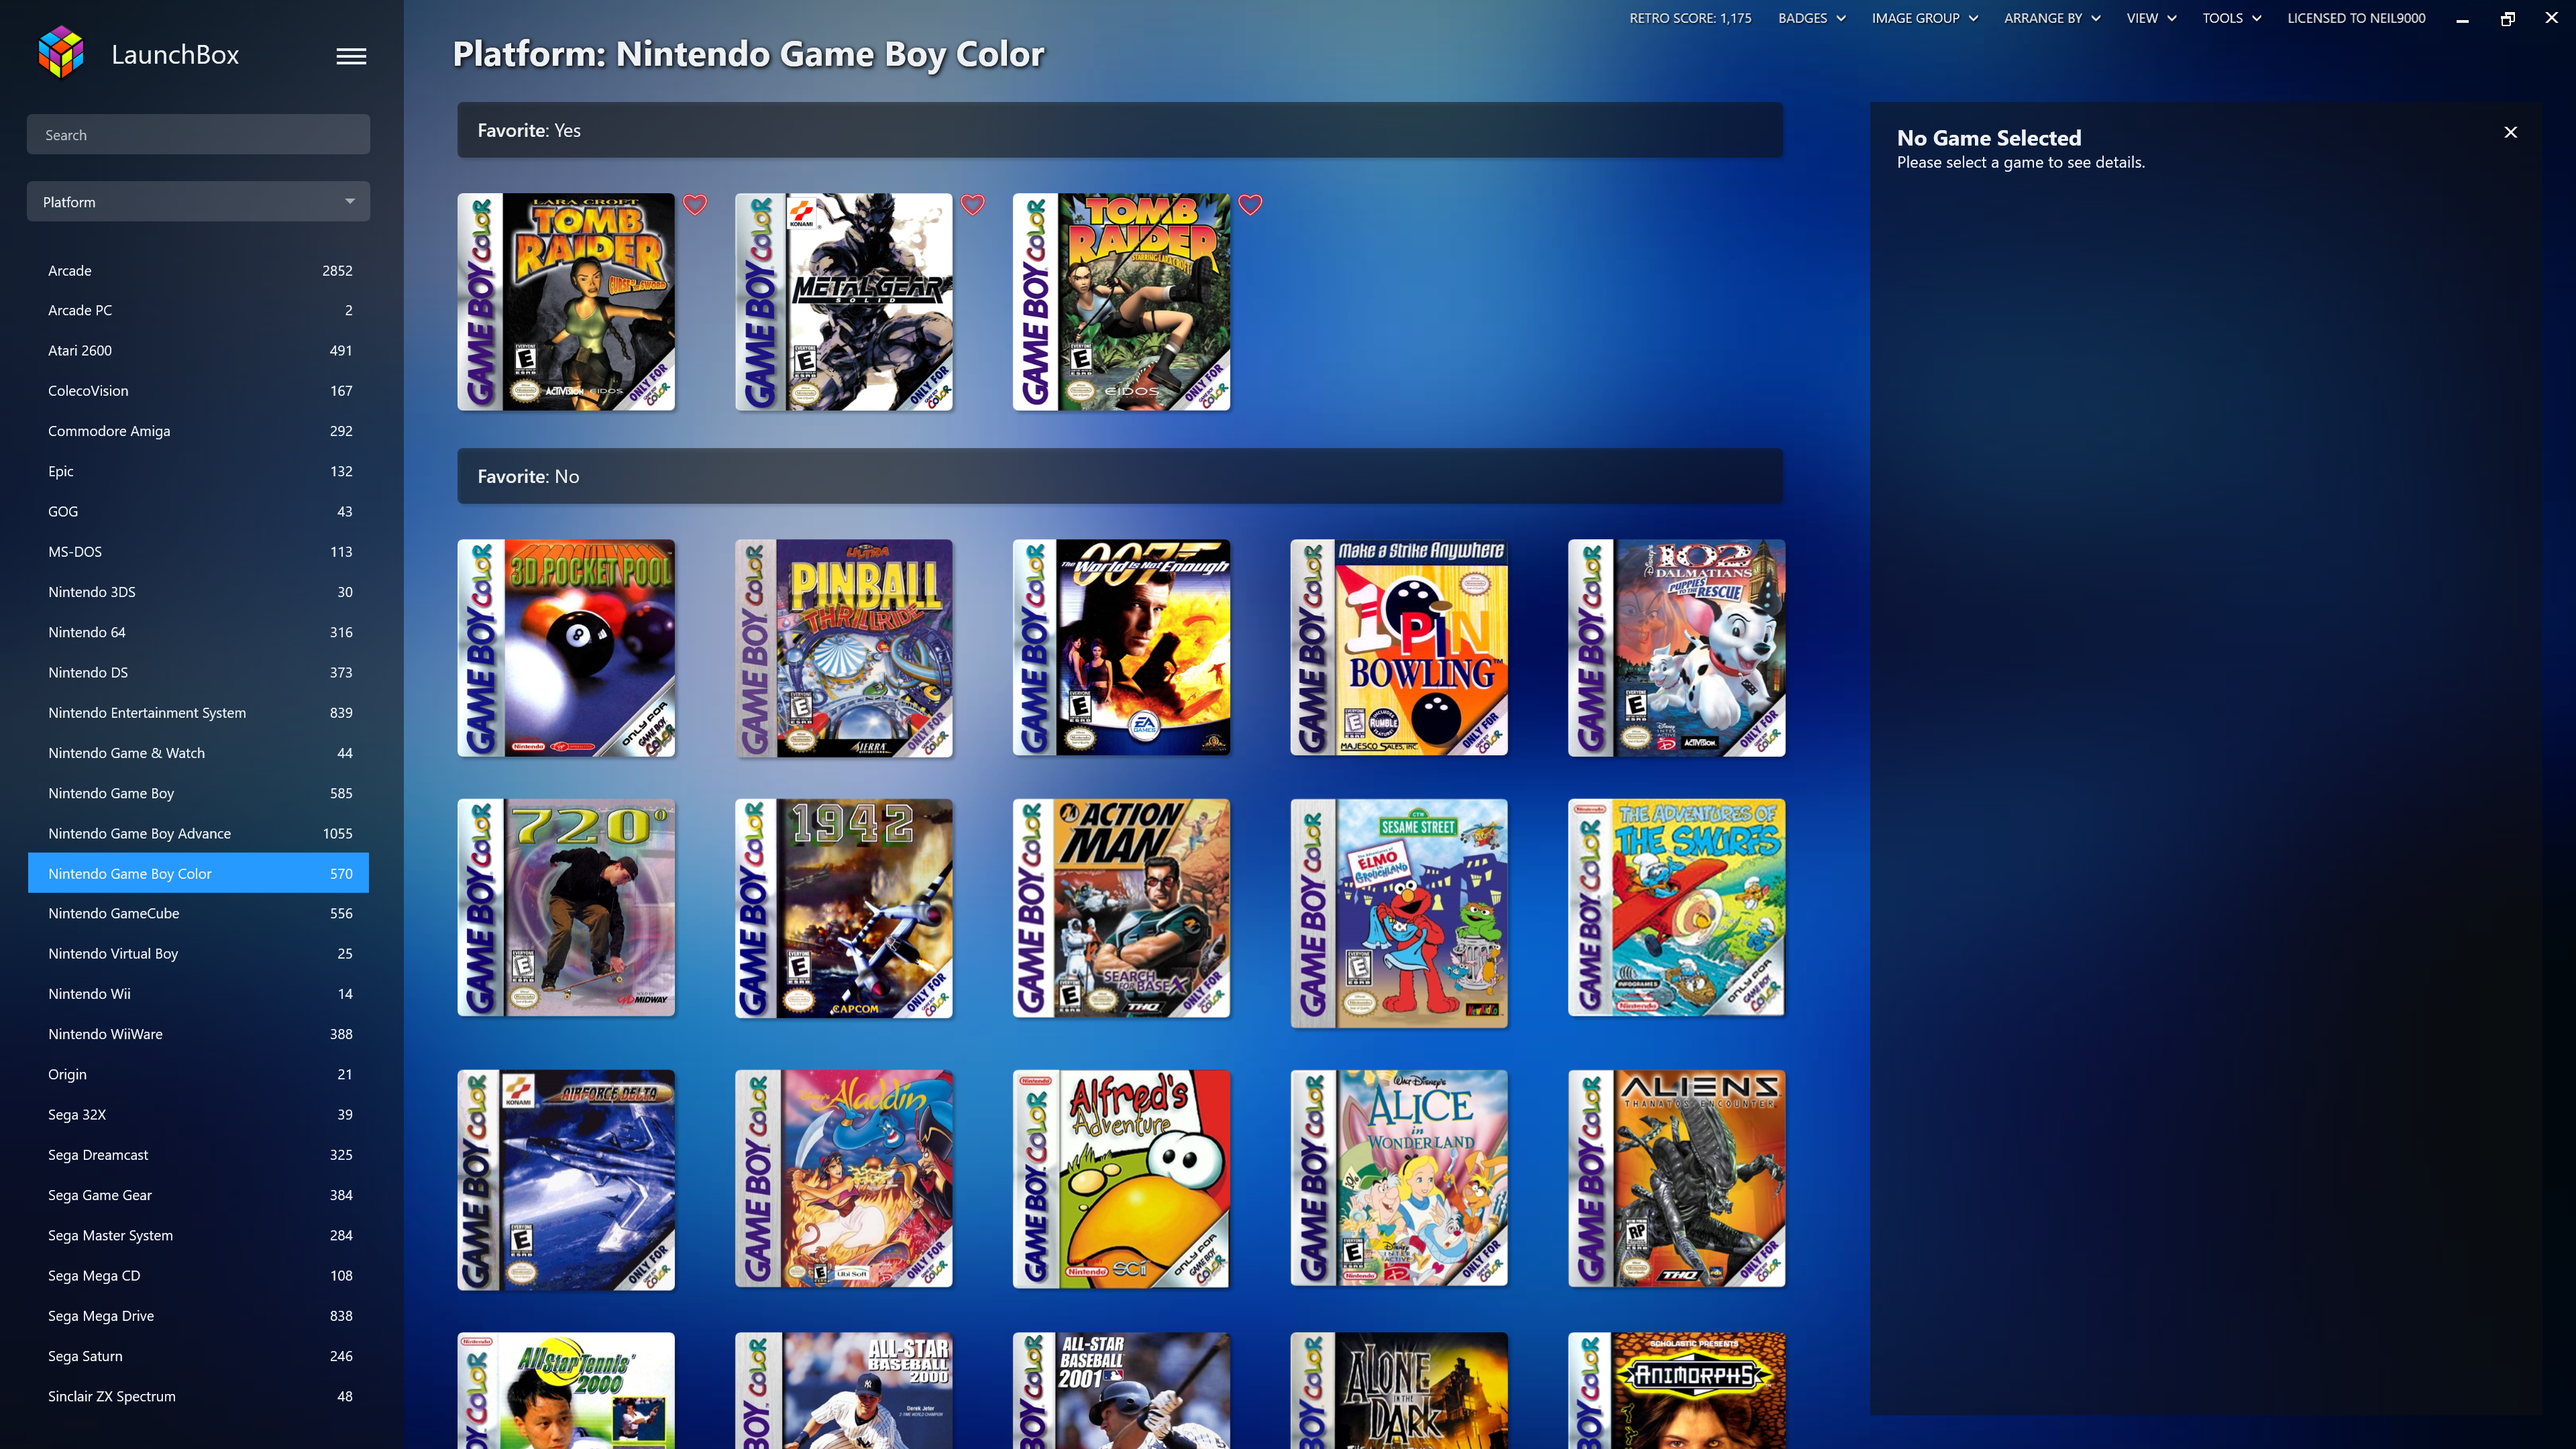Open the Badges menu
Screen dimensions: 2576x1449
(x=1811, y=18)
